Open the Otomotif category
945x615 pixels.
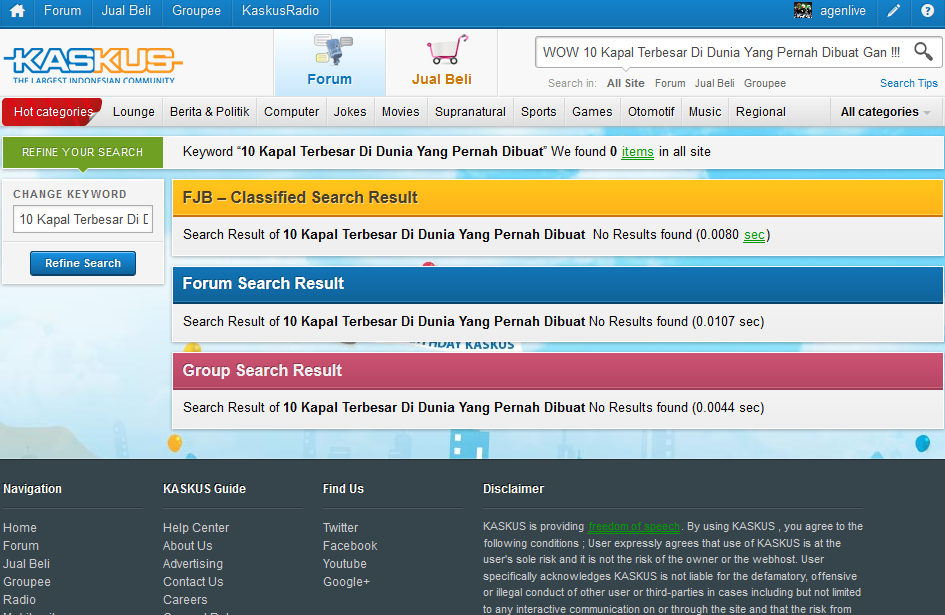pos(651,112)
